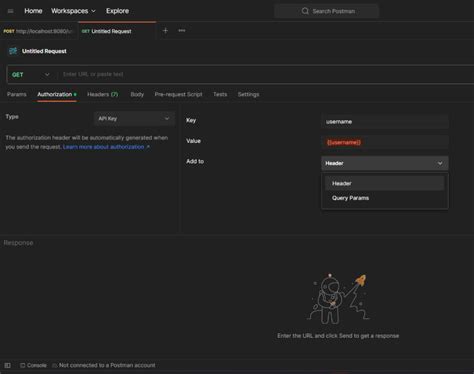Switch to the POST localhost request tab
Screen dimensions: 474x374
coord(39,31)
